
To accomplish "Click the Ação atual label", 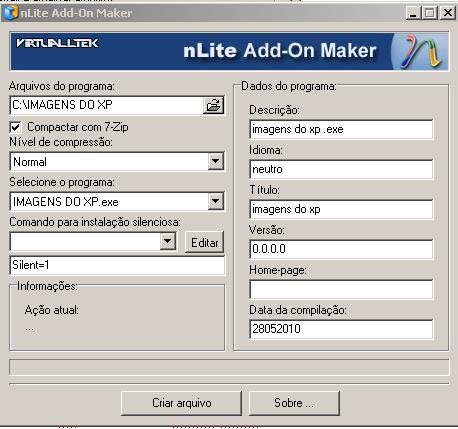I will (x=52, y=310).
